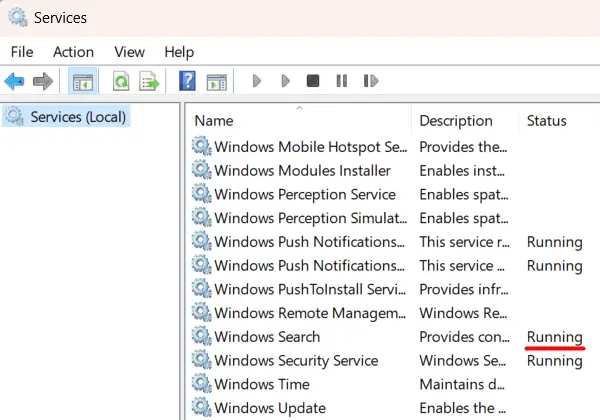
Task: Open the blue Help question-mark icon
Action: click(x=188, y=81)
